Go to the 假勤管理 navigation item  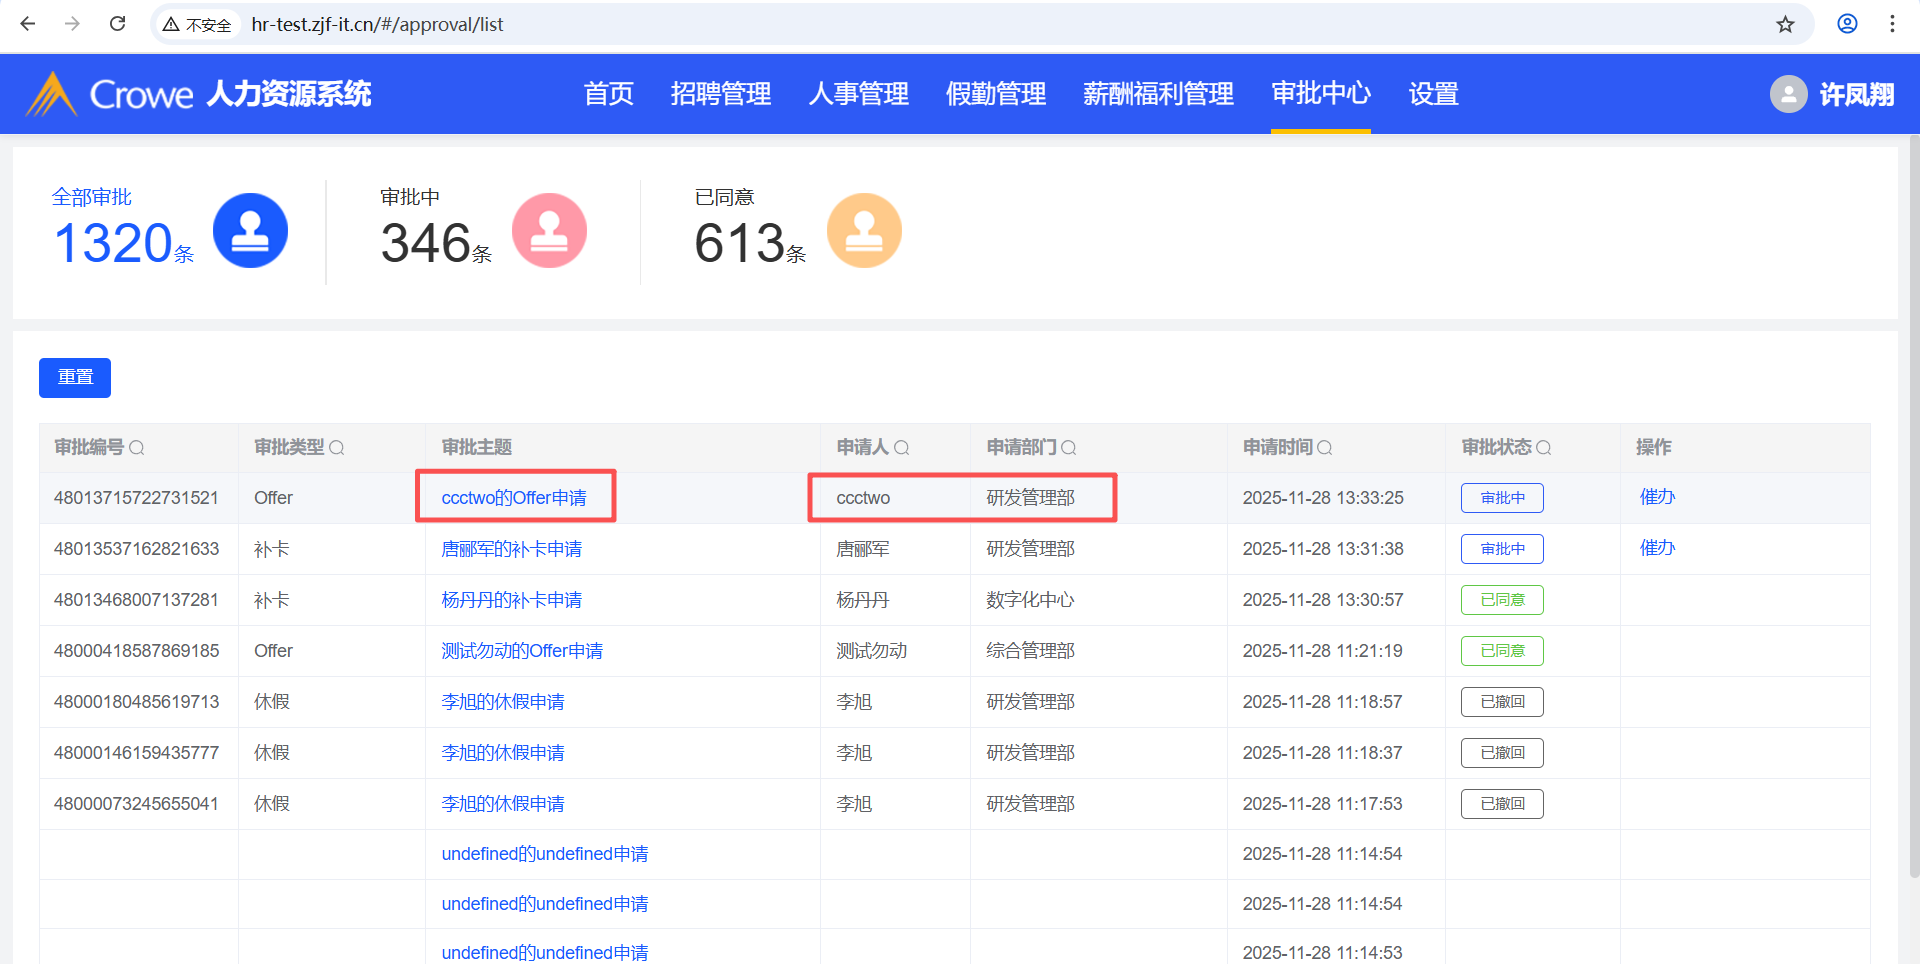[x=995, y=94]
